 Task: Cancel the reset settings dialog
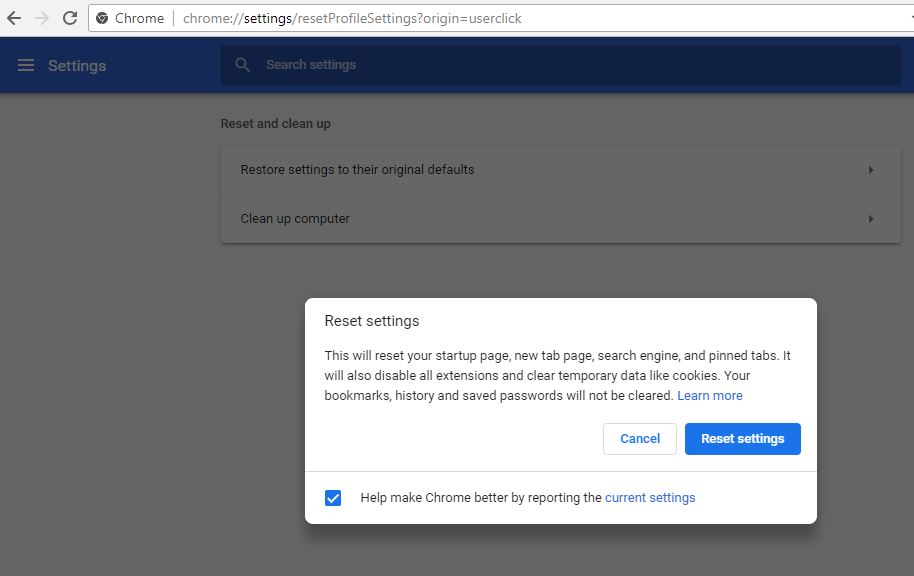(x=639, y=438)
